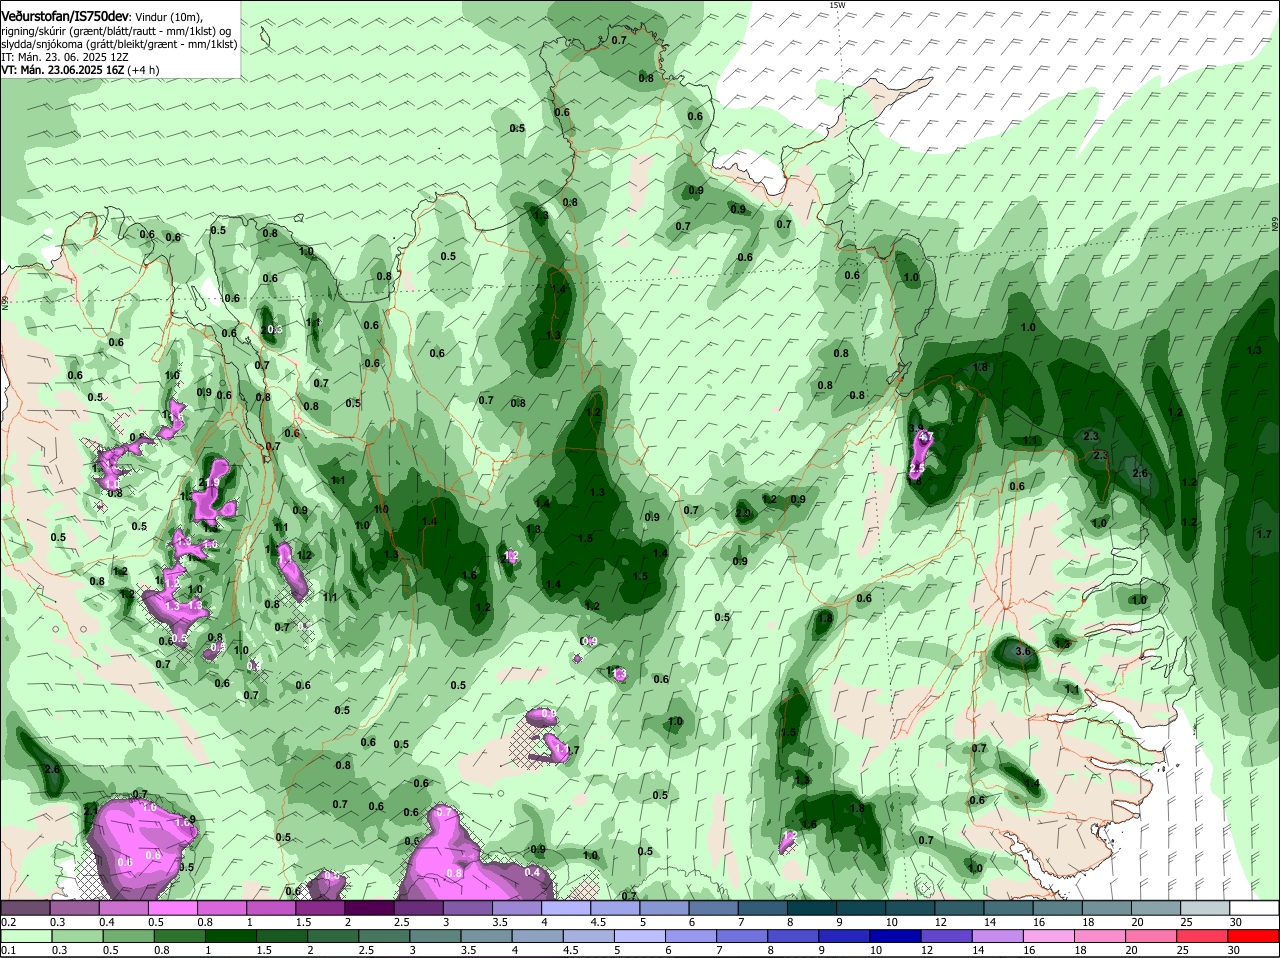Viewport: 1280px width, 958px height.
Task: Click the 'Veðurstofan/IS750dev' title text
Action: [x=65, y=17]
